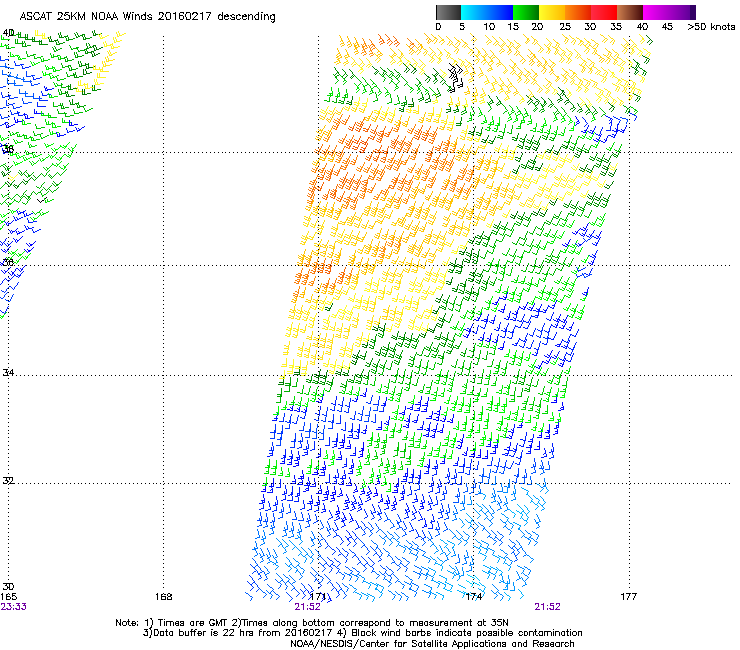Pick the red 30-35 knots legend swatch

tap(604, 12)
